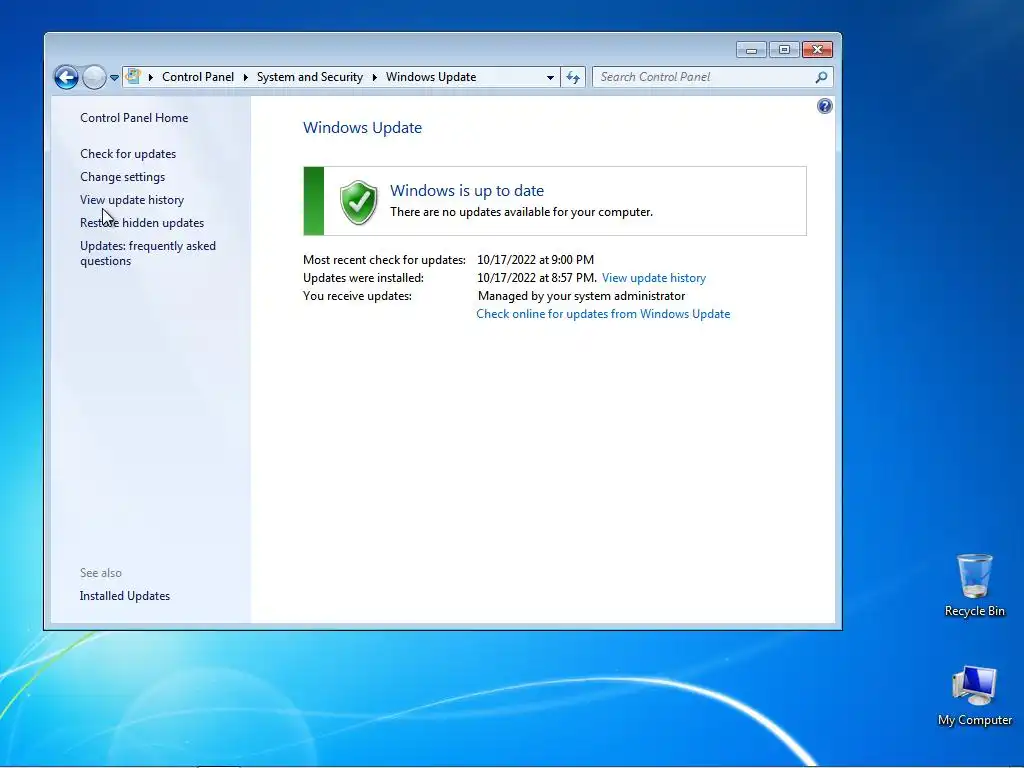Screen dimensions: 1024x768
Task: Click the Refresh button beside address bar
Action: pos(573,77)
